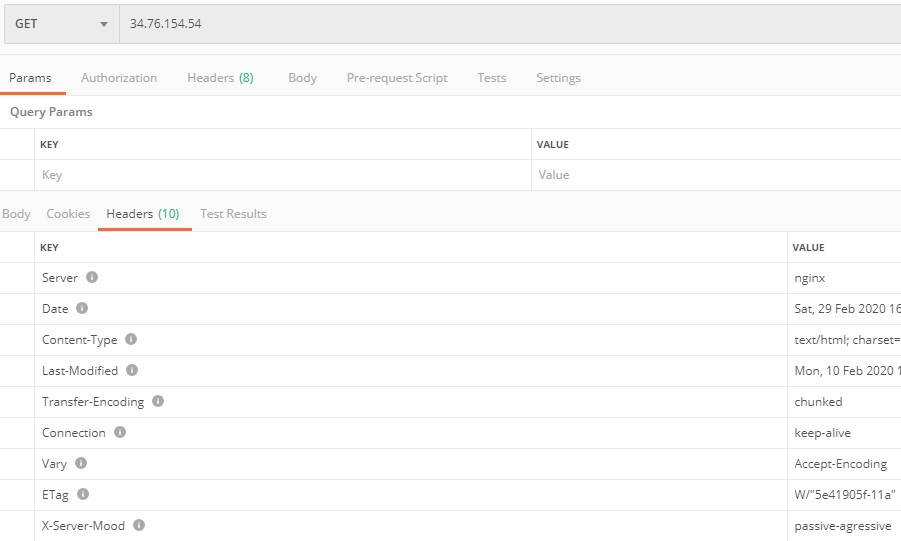
Task: View the Test Results tab
Action: pos(233,214)
